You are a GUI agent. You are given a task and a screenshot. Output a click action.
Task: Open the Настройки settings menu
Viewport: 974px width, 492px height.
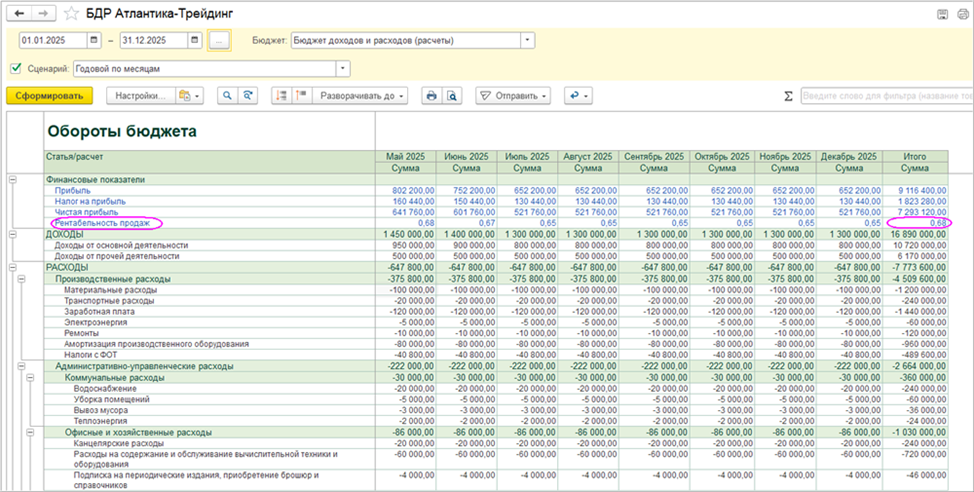pyautogui.click(x=140, y=96)
